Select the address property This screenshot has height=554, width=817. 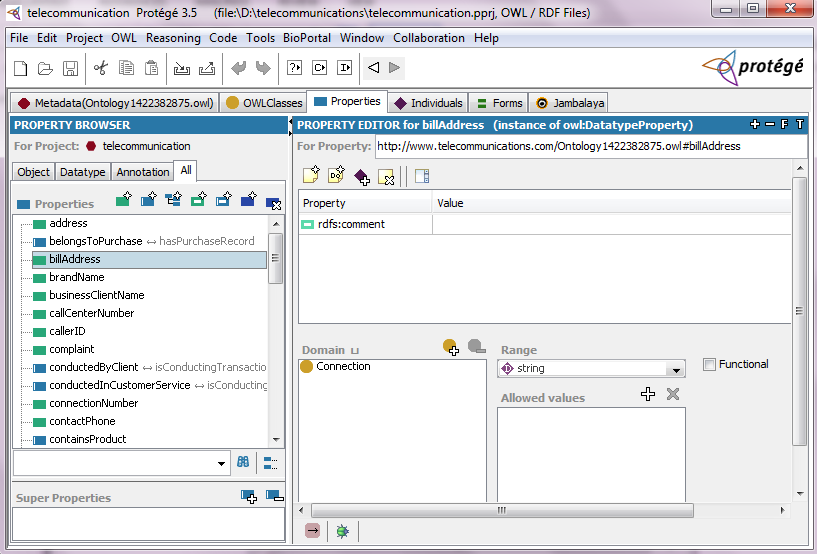pos(68,223)
